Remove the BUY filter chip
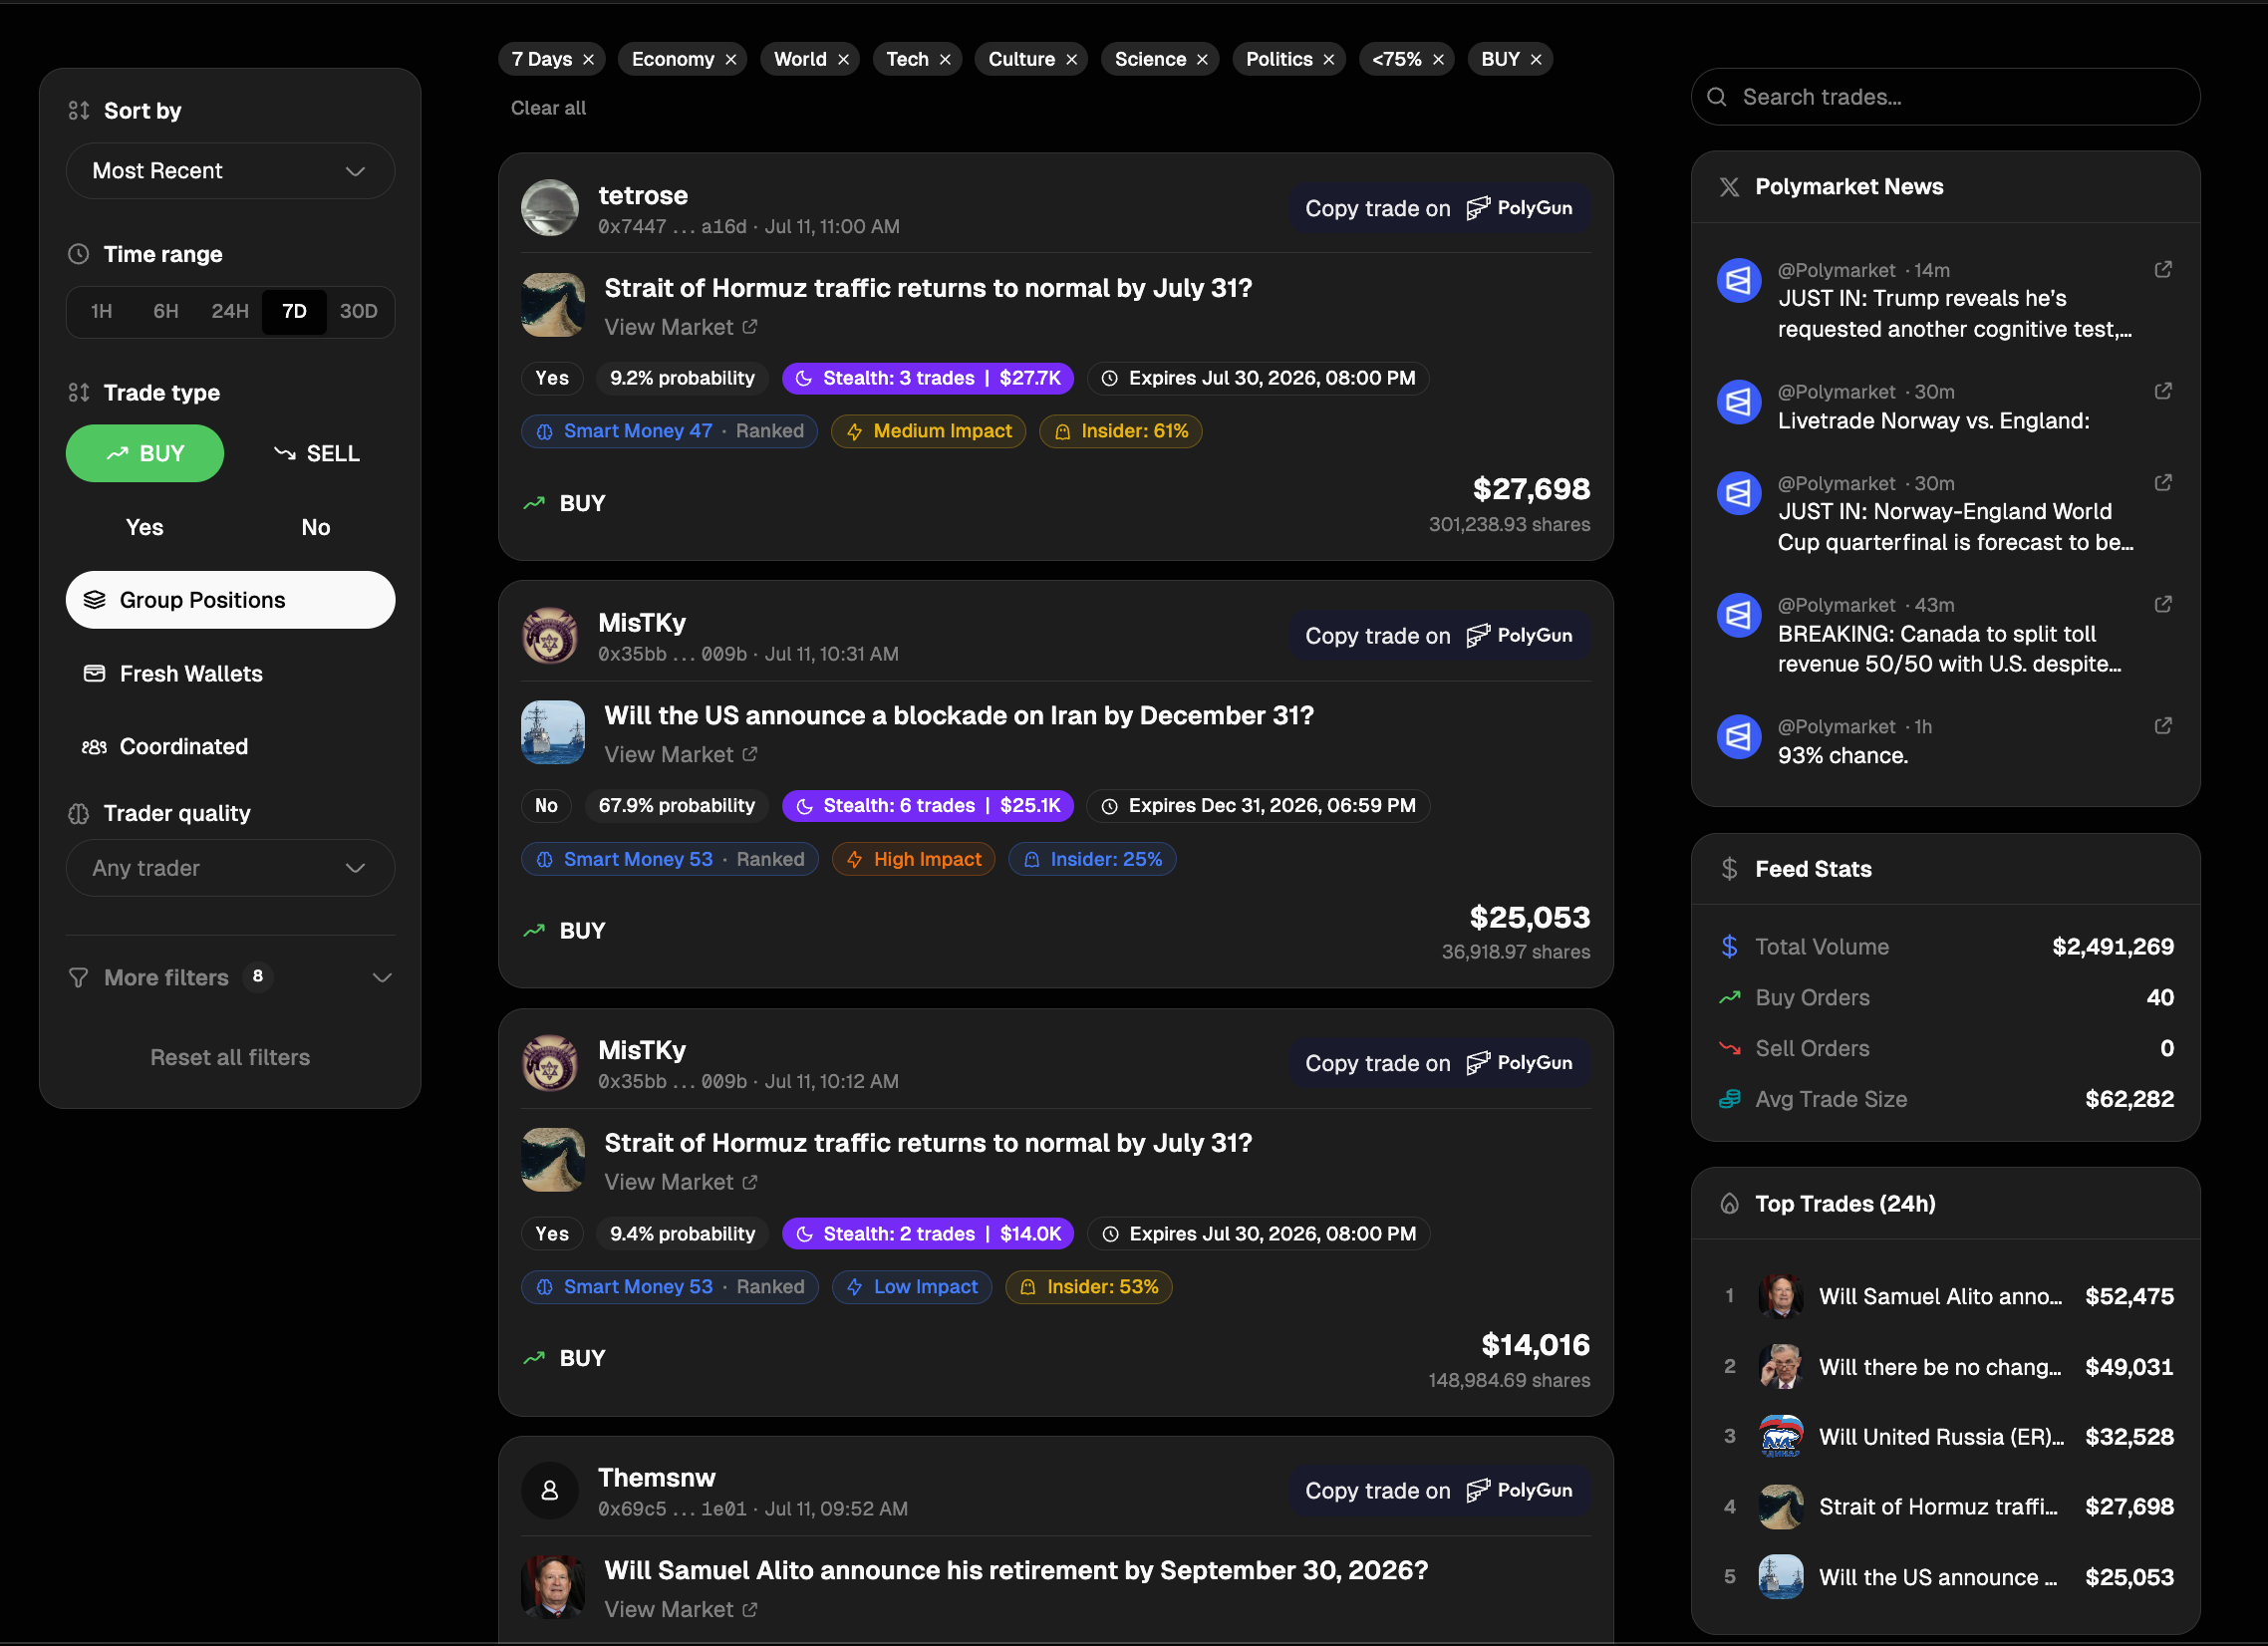This screenshot has width=2268, height=1646. [1536, 60]
